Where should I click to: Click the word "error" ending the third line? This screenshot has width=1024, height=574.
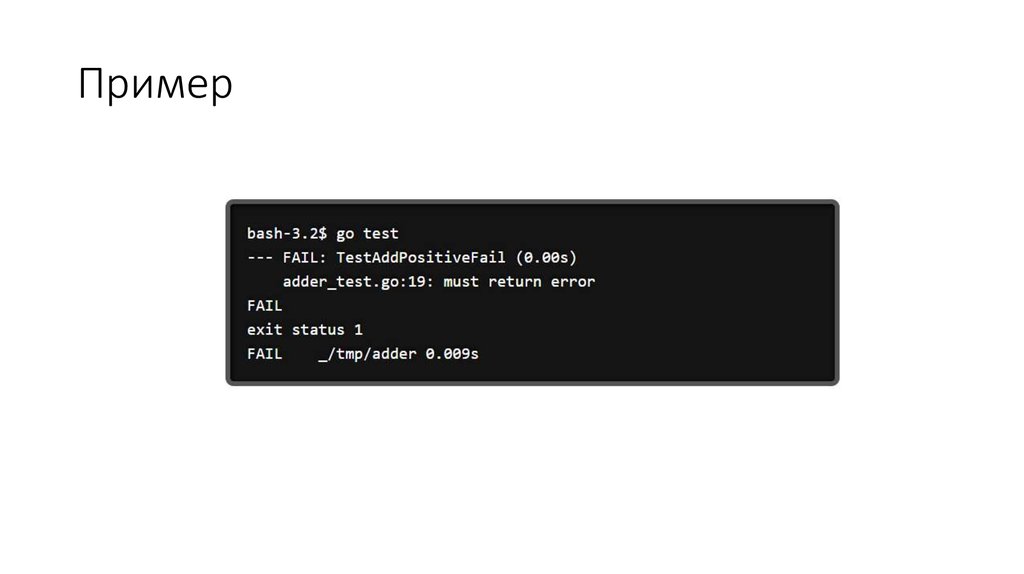click(573, 282)
